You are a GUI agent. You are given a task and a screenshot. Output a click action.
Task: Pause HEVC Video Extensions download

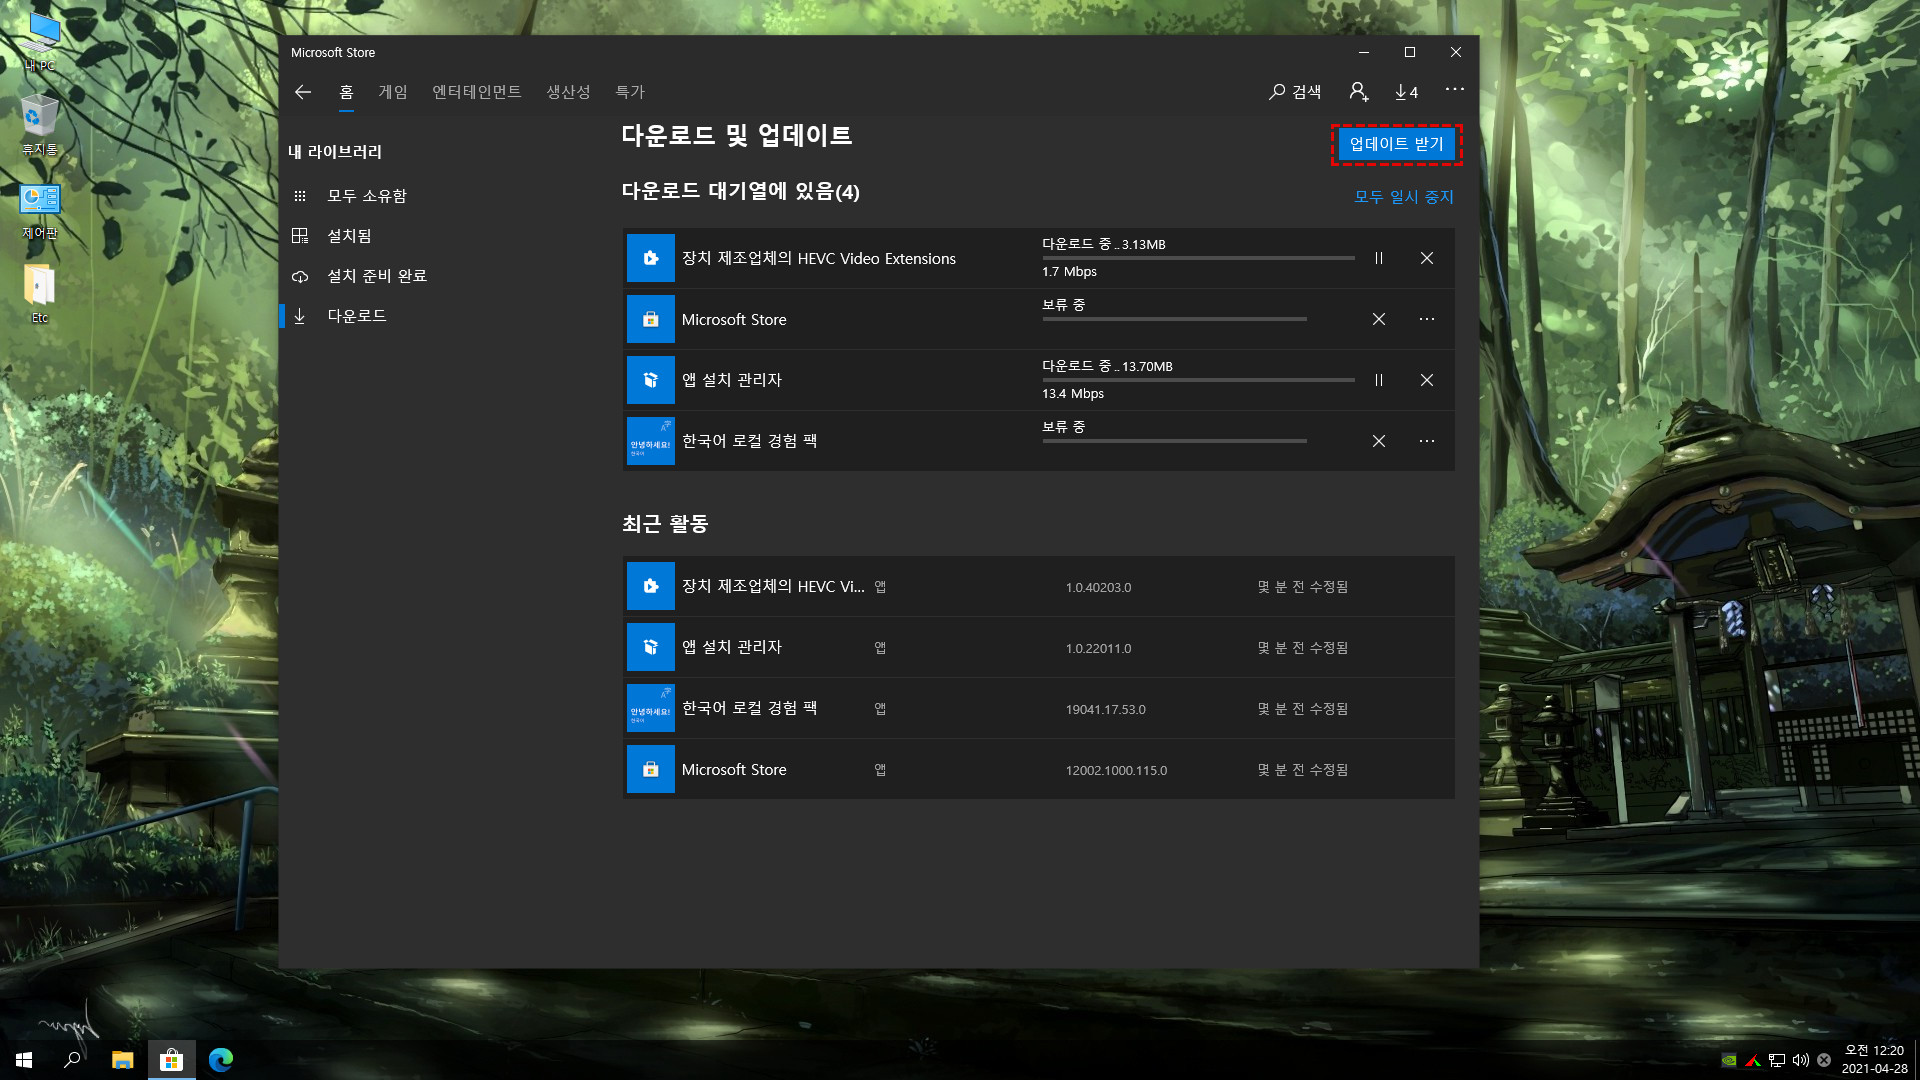1379,258
